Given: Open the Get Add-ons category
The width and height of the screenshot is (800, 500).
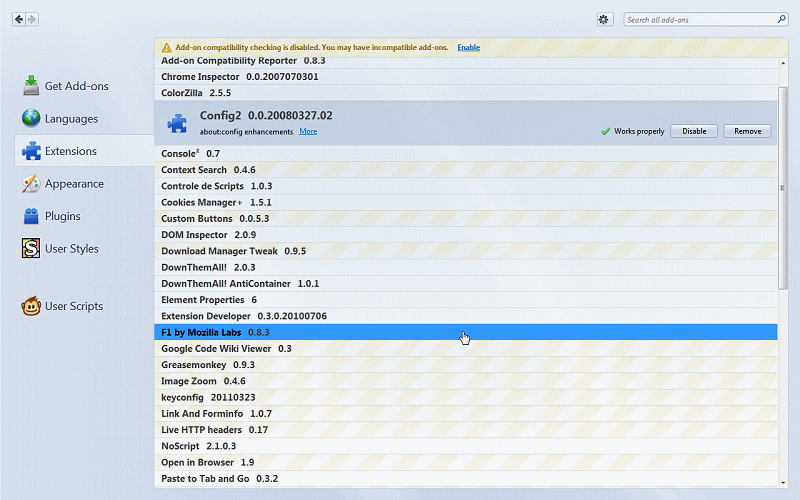Looking at the screenshot, I should coord(84,86).
